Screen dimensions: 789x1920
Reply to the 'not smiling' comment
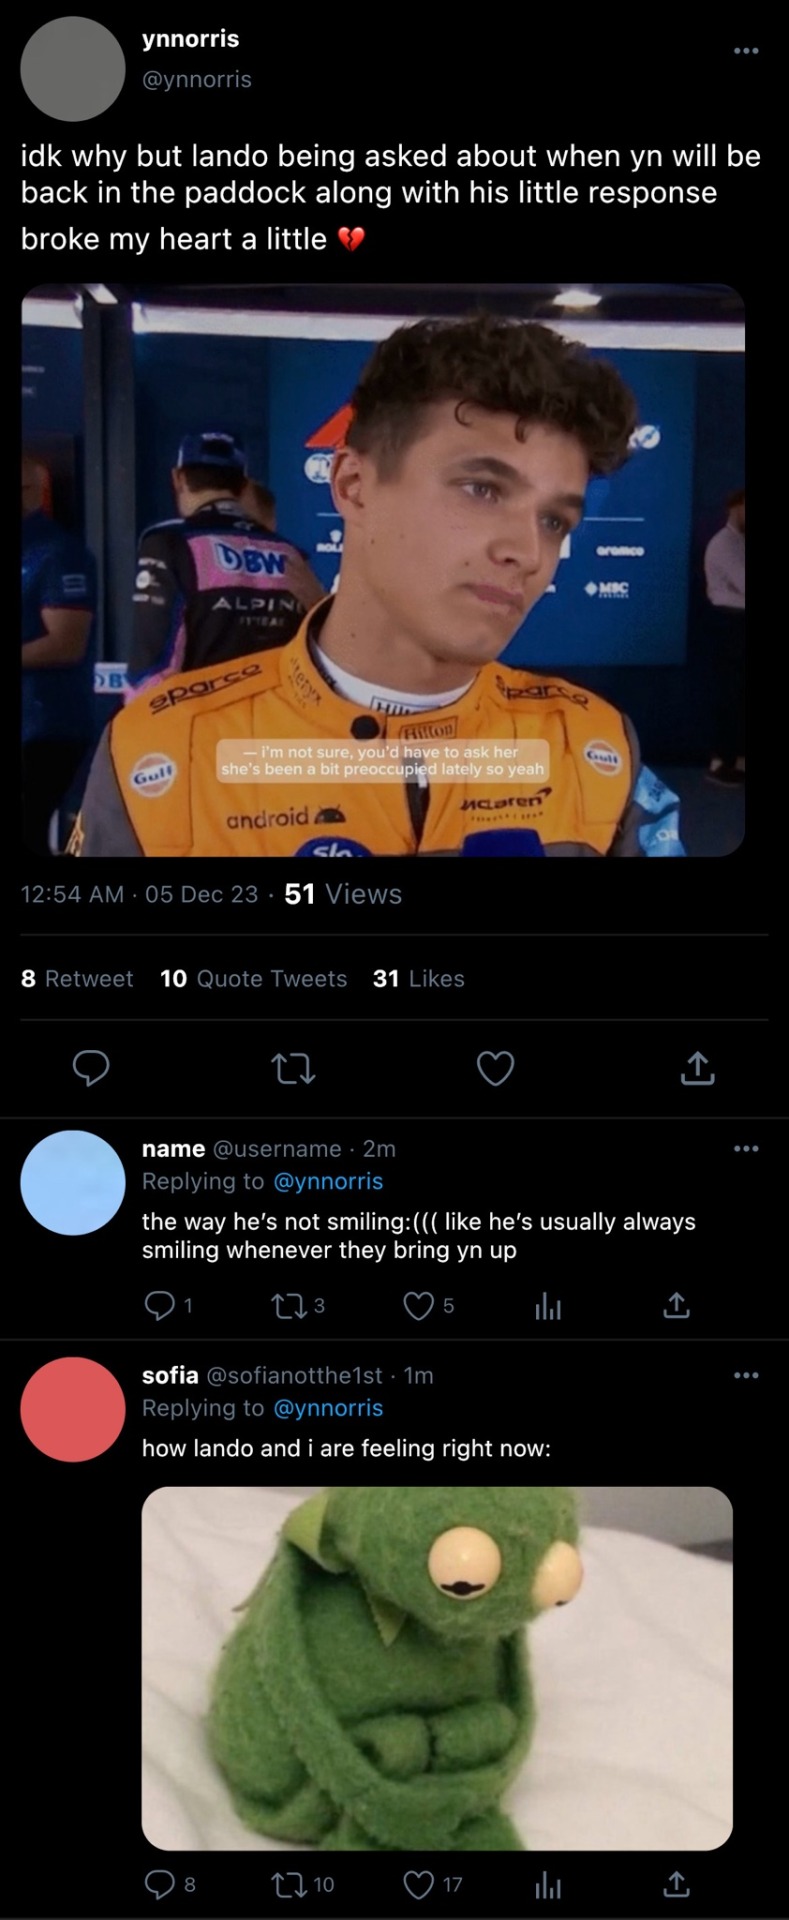(159, 1305)
